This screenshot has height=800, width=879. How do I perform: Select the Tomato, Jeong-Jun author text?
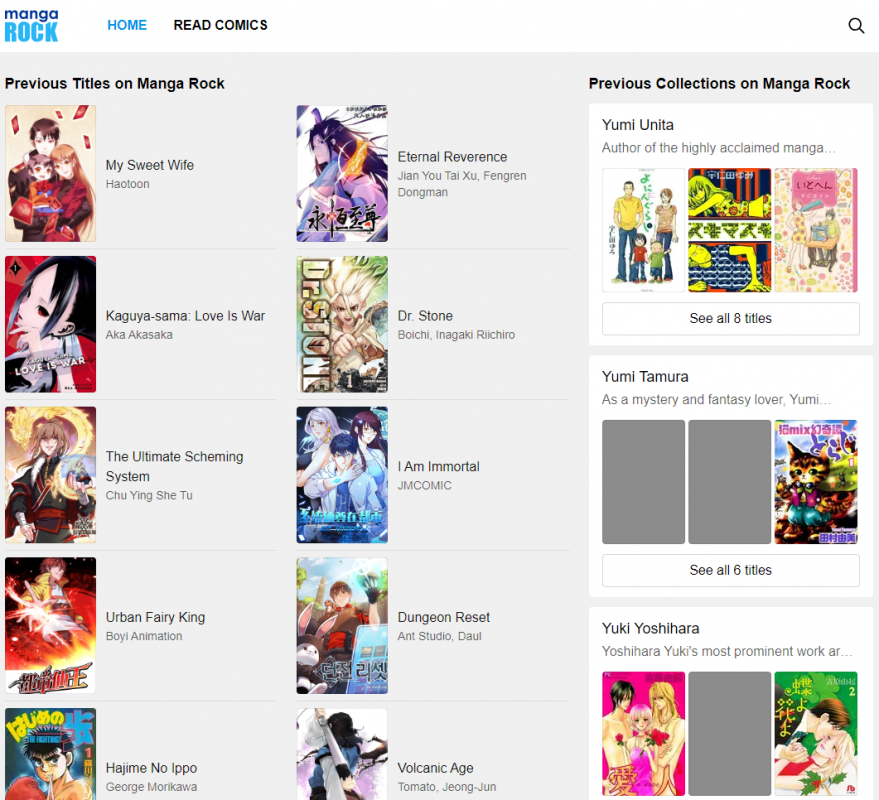click(447, 787)
